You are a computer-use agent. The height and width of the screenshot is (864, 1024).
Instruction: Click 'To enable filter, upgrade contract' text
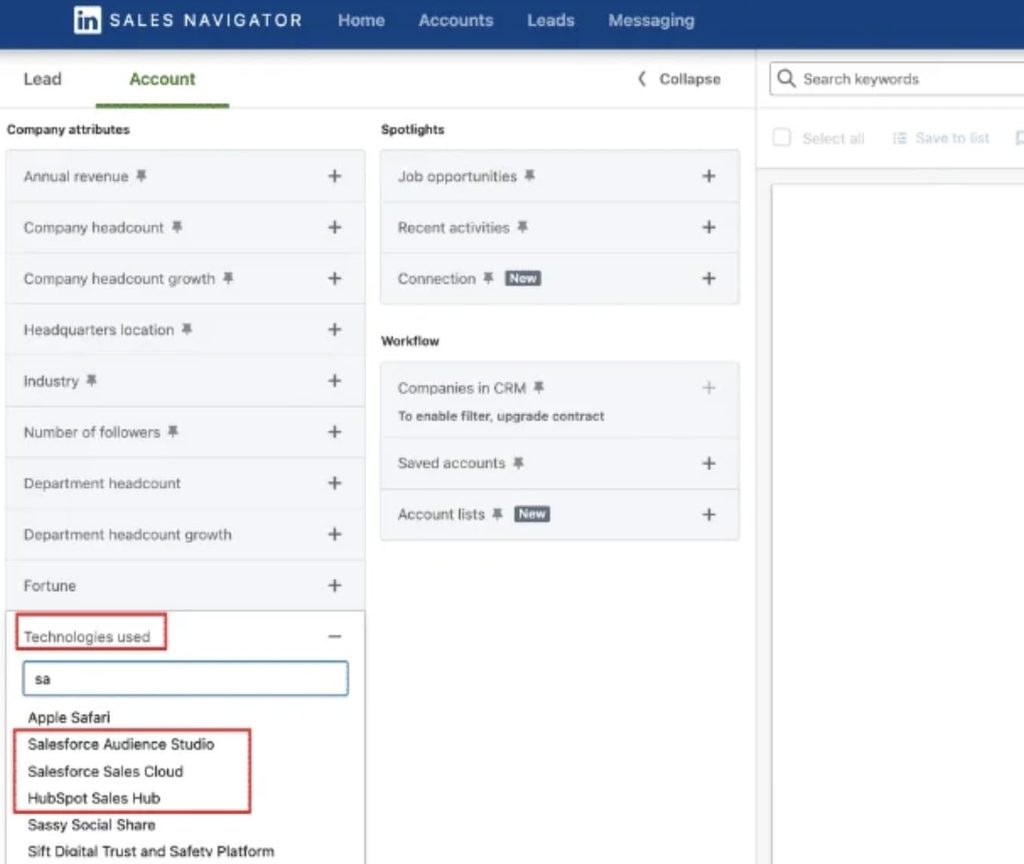click(501, 416)
